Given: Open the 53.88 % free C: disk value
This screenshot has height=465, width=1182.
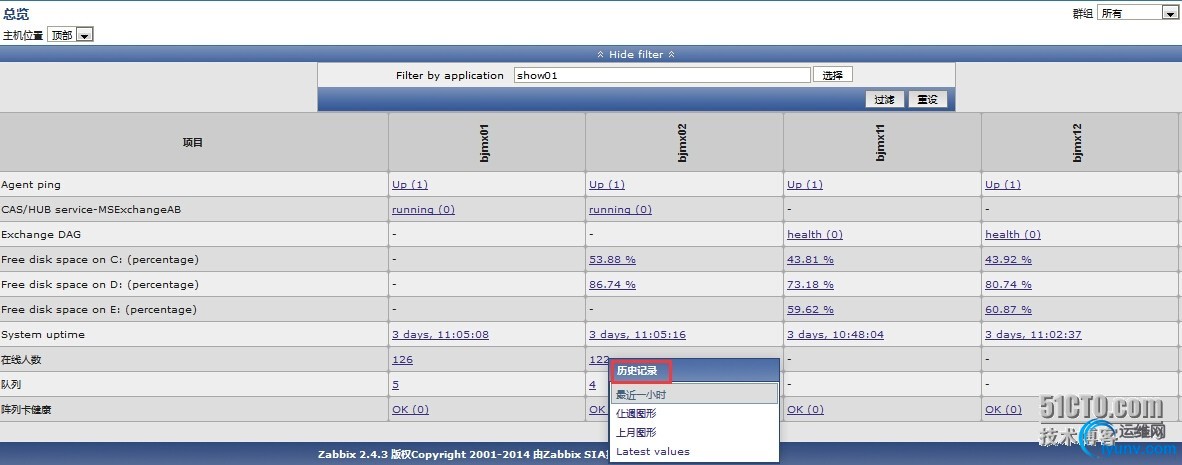Looking at the screenshot, I should point(612,259).
